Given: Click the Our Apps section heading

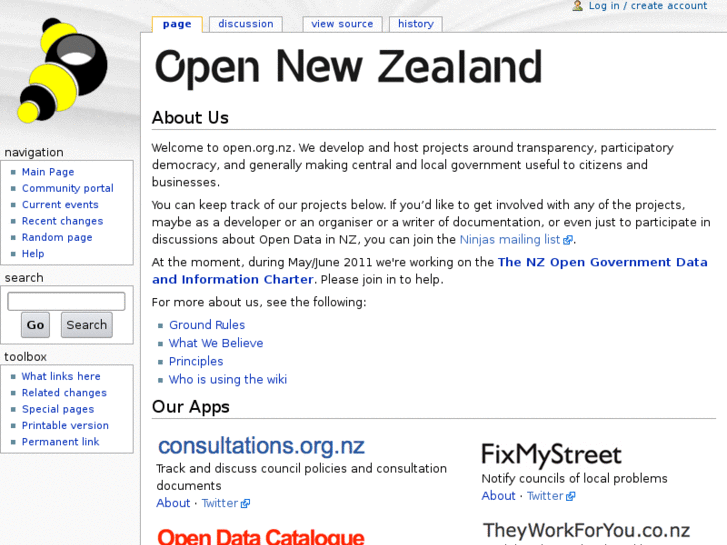Looking at the screenshot, I should [x=191, y=407].
